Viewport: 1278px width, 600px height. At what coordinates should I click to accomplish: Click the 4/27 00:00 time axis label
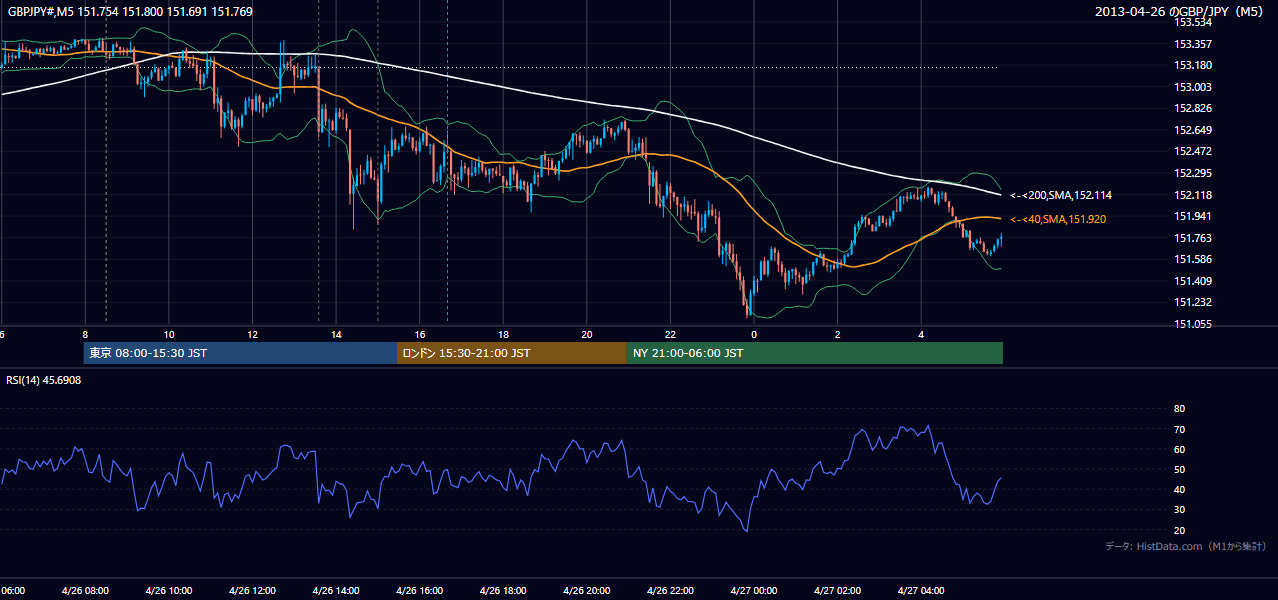pyautogui.click(x=753, y=591)
